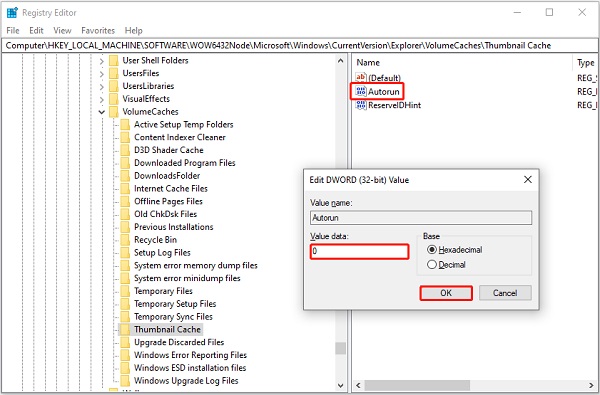The width and height of the screenshot is (600, 395).
Task: Cancel the Edit DWORD dialog
Action: tap(505, 293)
